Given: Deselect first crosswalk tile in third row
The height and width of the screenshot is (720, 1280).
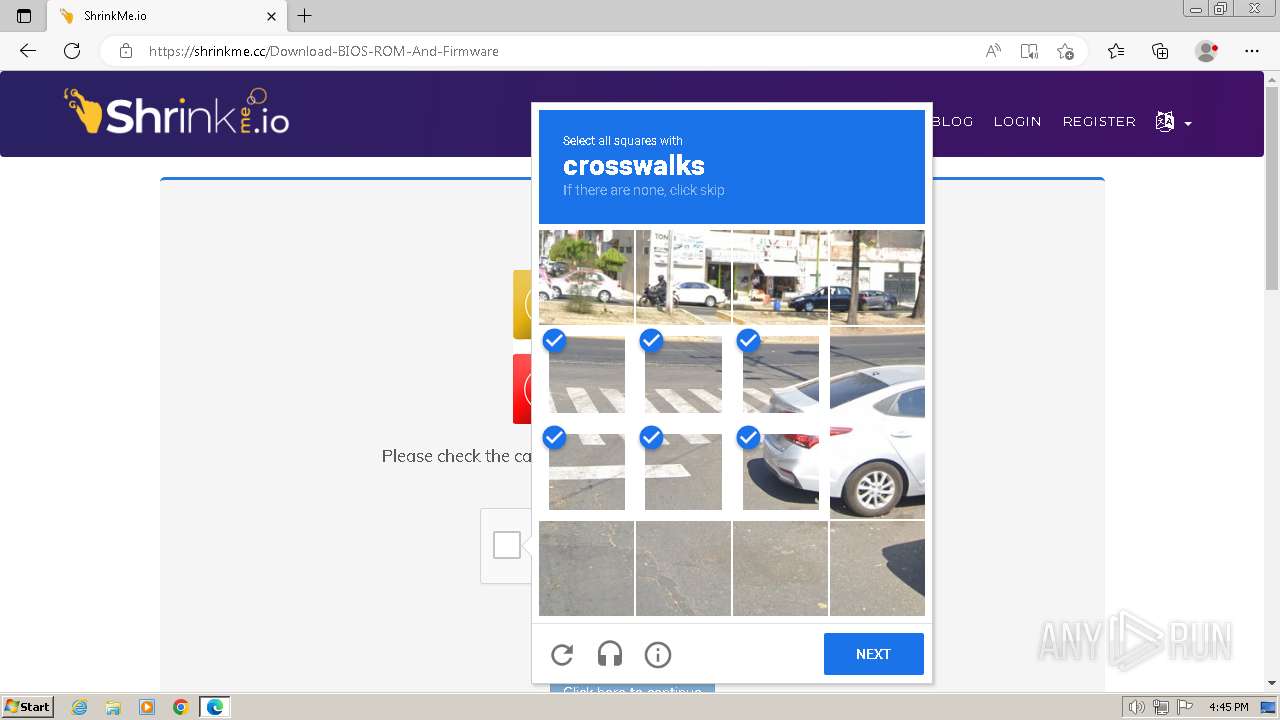Looking at the screenshot, I should pos(586,470).
